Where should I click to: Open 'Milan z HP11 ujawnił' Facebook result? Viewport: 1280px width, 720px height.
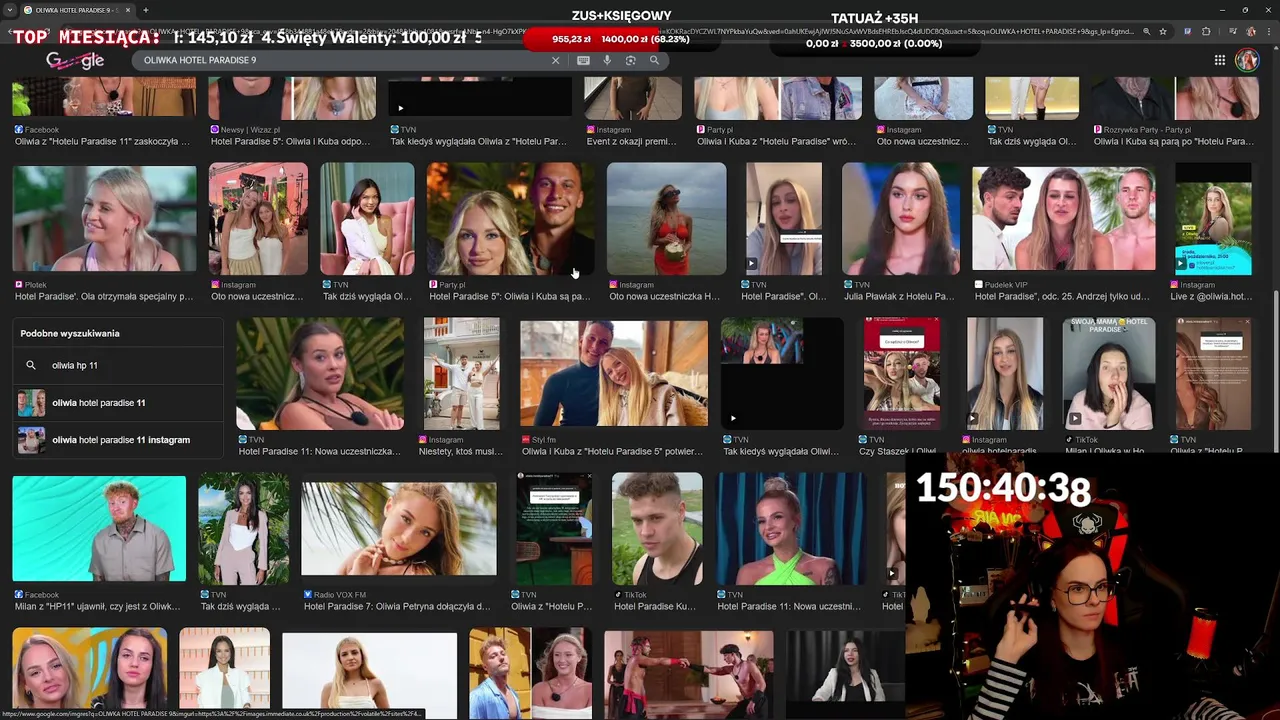98,606
